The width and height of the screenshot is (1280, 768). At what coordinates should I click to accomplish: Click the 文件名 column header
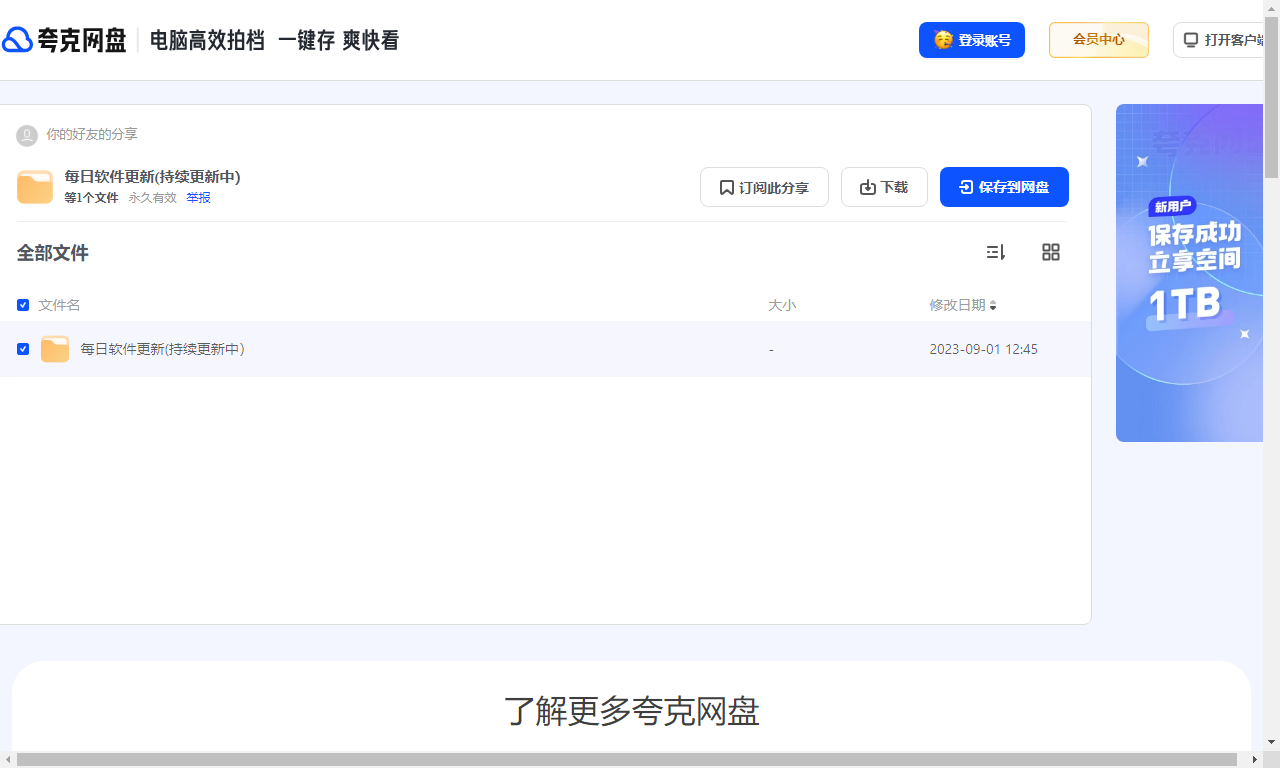[59, 305]
